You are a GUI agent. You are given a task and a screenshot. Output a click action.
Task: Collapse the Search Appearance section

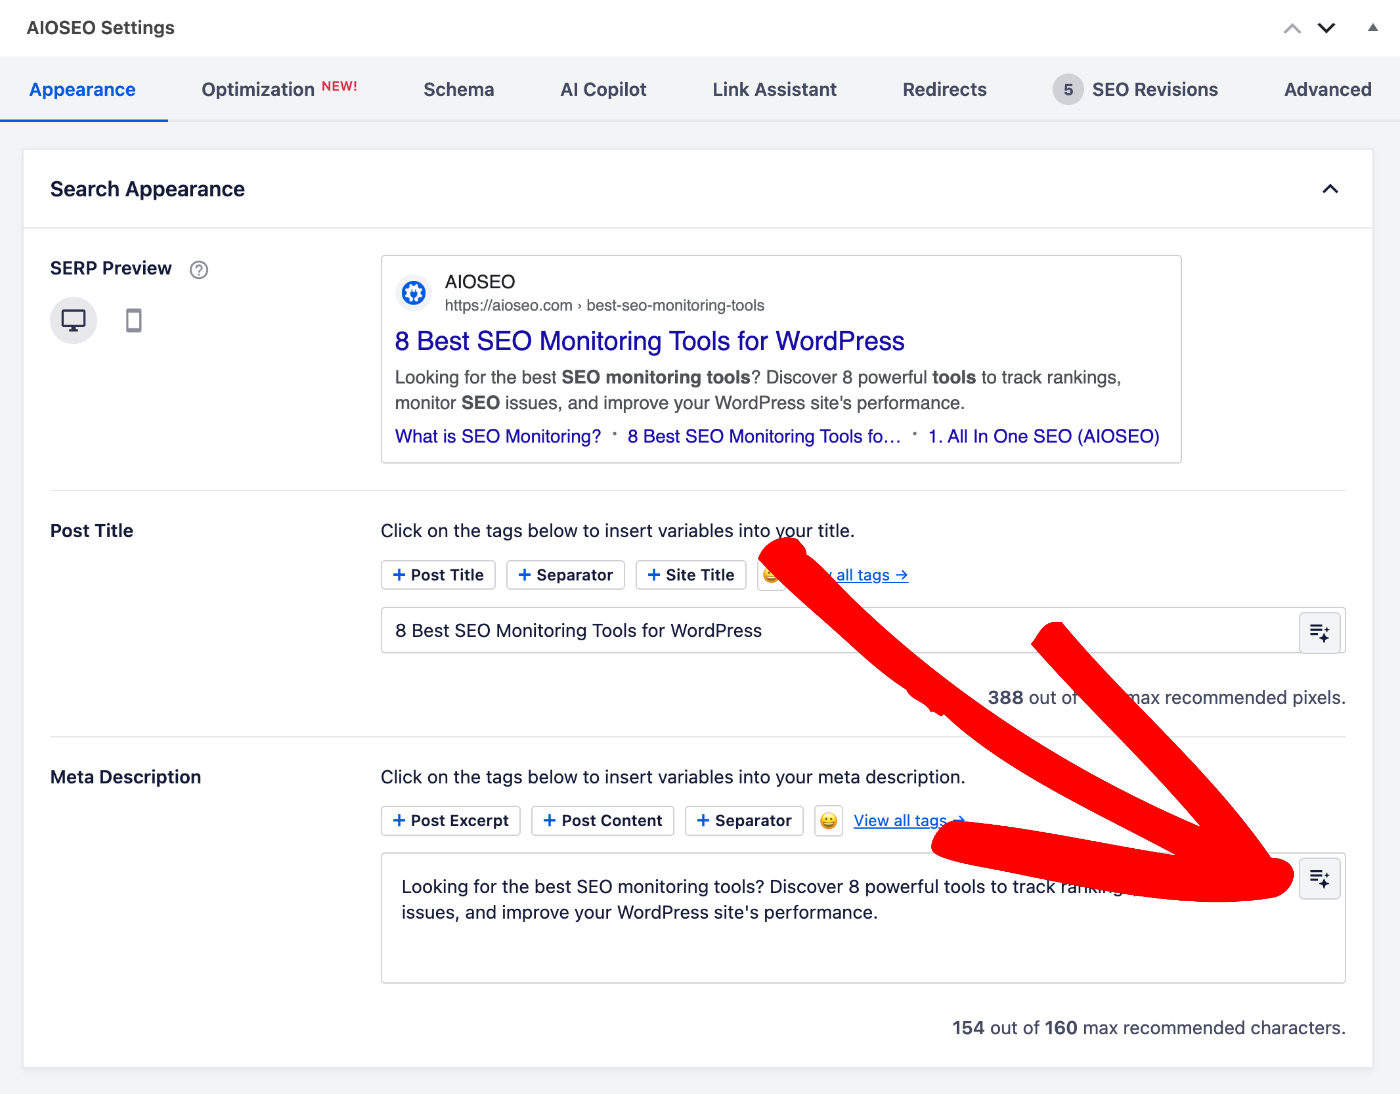(1330, 189)
